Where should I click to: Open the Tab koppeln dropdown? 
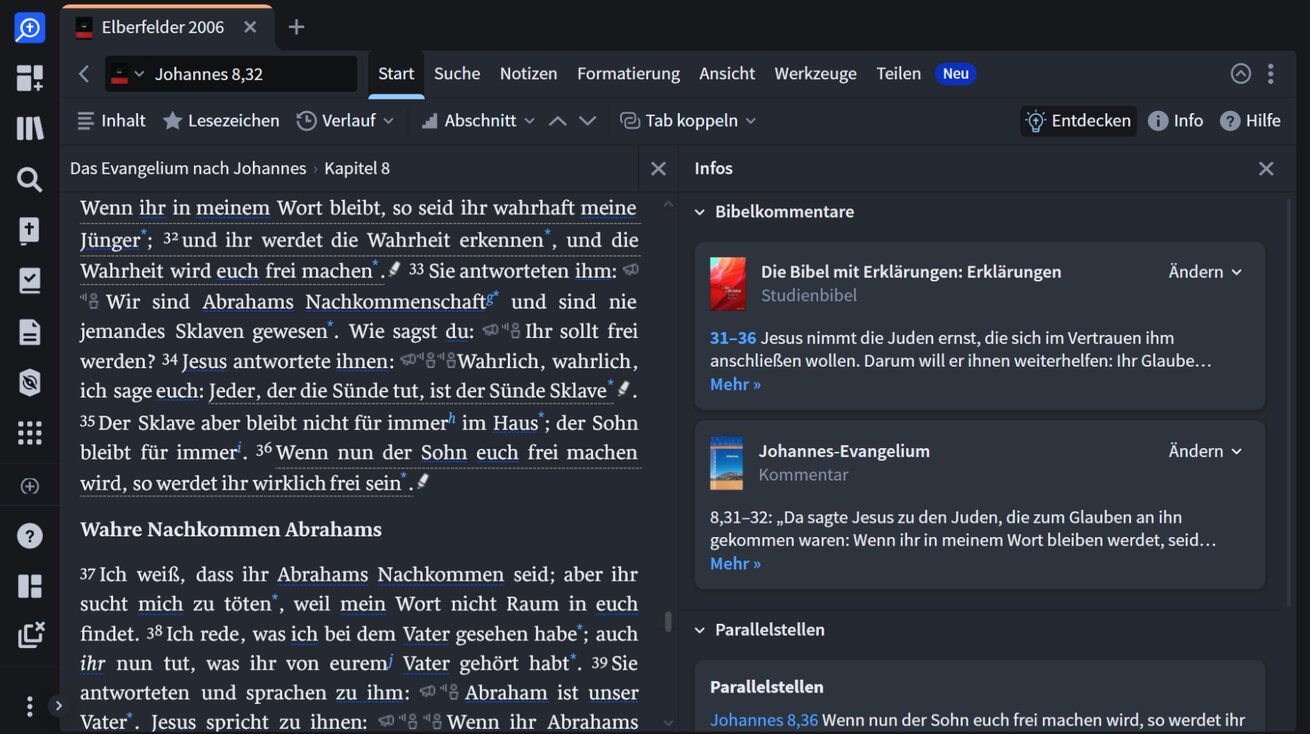click(688, 120)
